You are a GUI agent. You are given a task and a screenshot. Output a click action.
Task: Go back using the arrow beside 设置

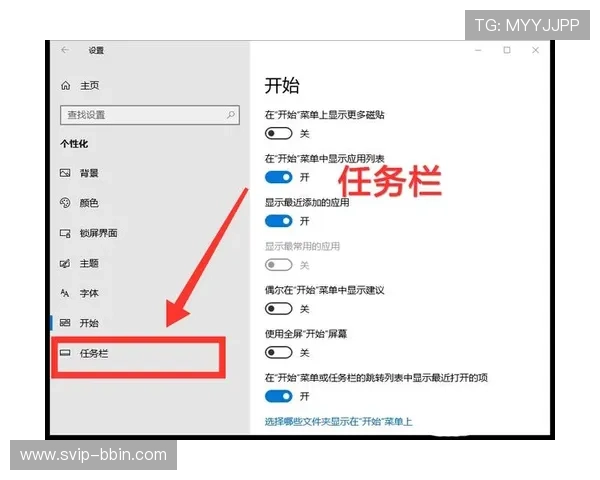tap(65, 50)
